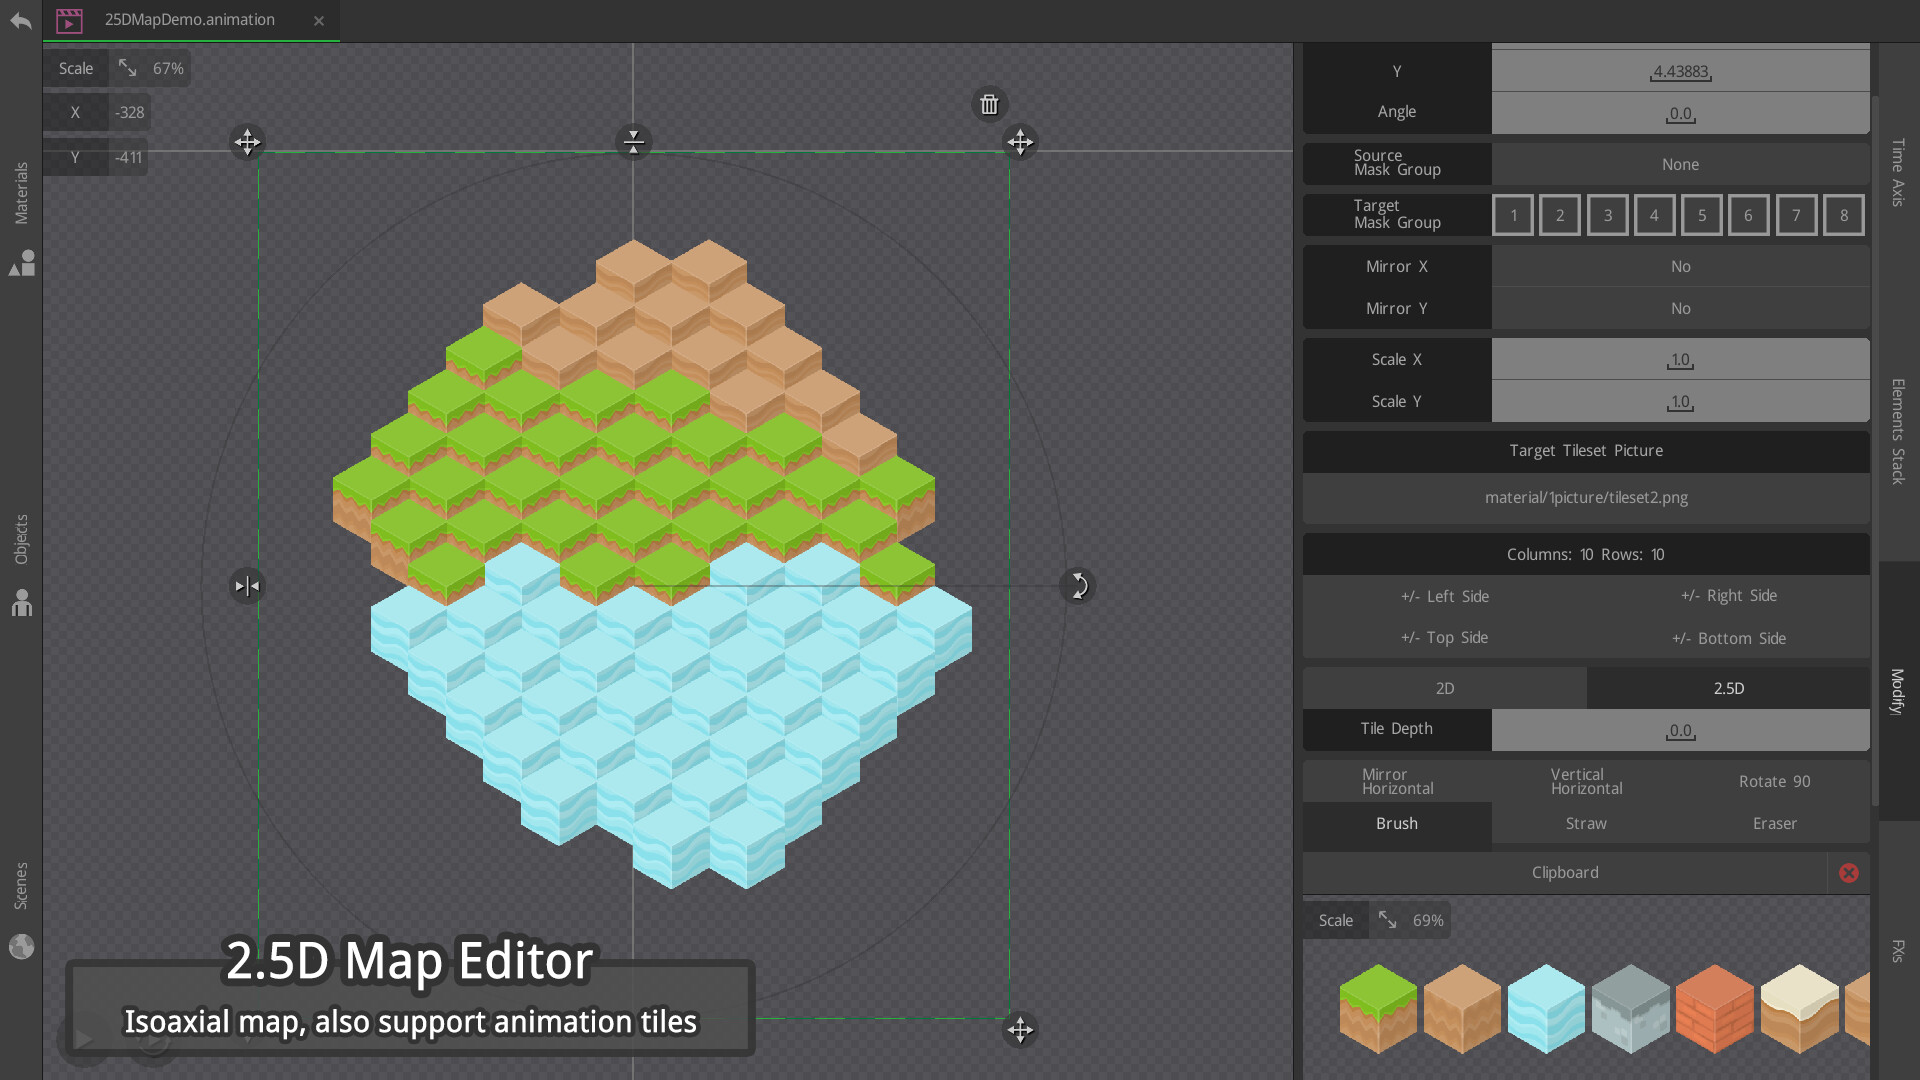The width and height of the screenshot is (1920, 1080).
Task: Switch tile mode to 2D
Action: tap(1444, 688)
